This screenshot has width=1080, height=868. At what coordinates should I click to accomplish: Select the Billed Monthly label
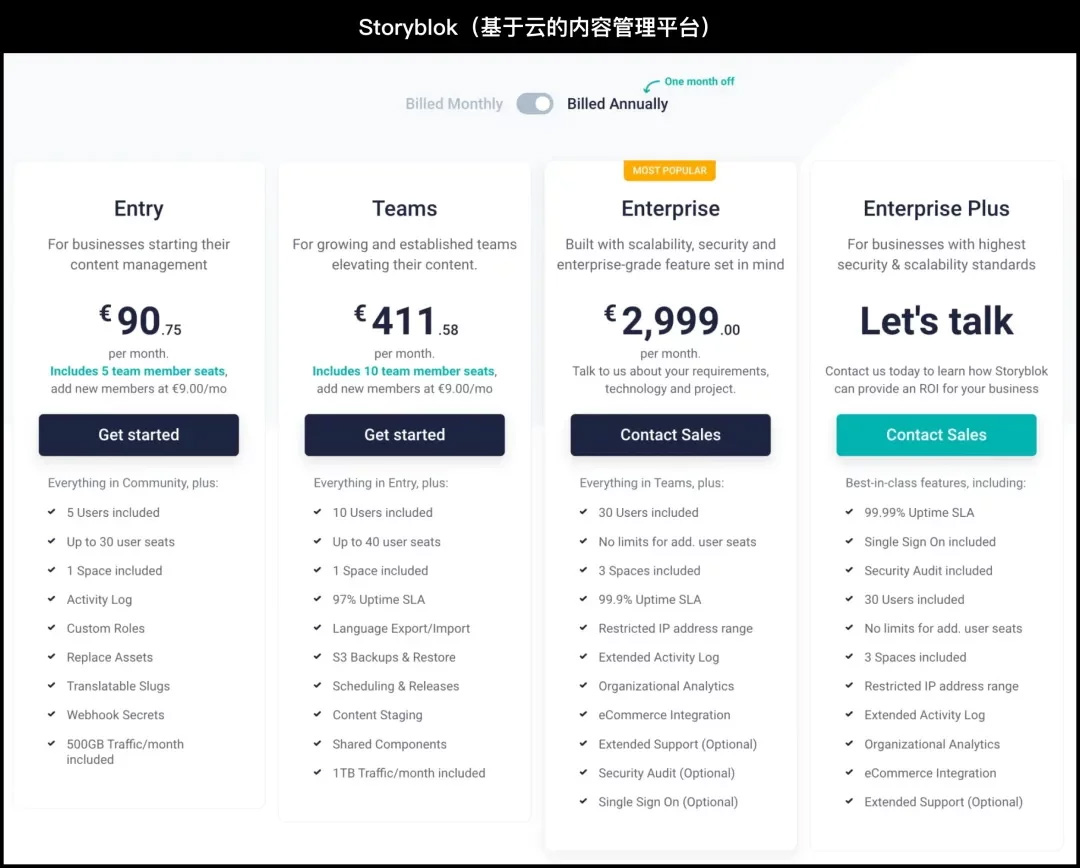pos(454,104)
